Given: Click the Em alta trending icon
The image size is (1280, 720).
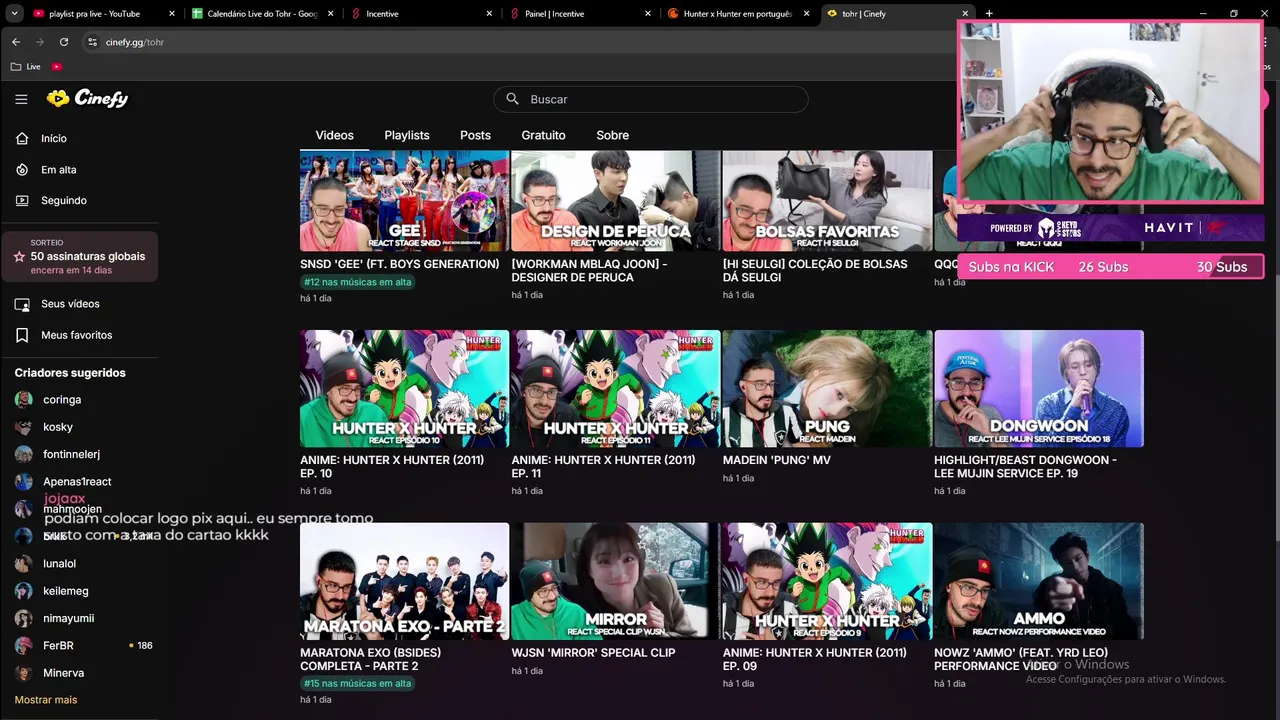Looking at the screenshot, I should (22, 170).
